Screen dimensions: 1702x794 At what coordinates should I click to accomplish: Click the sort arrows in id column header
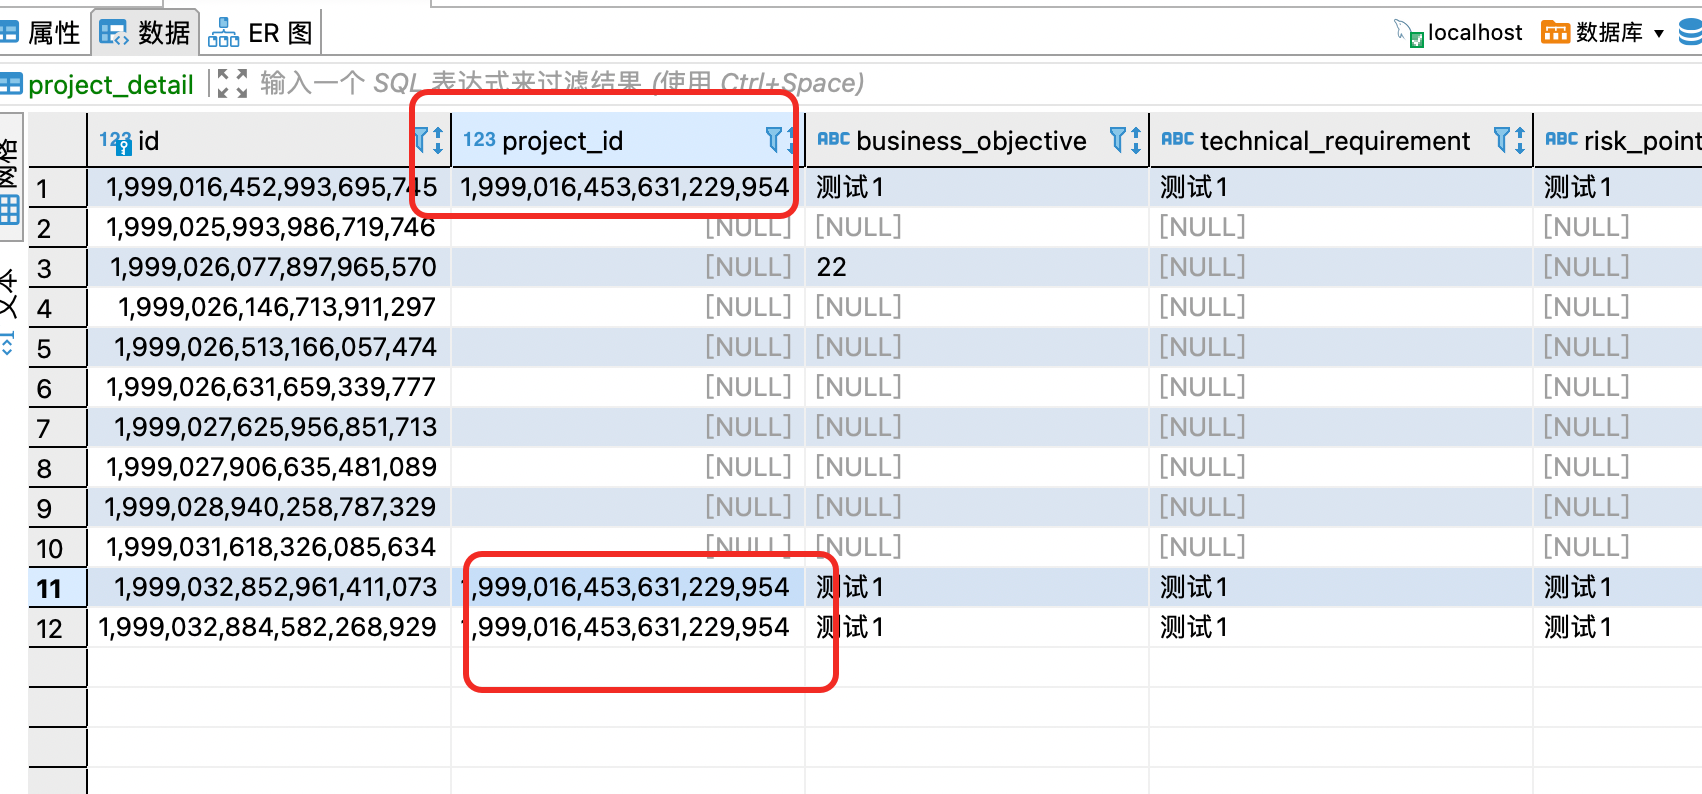tap(438, 140)
